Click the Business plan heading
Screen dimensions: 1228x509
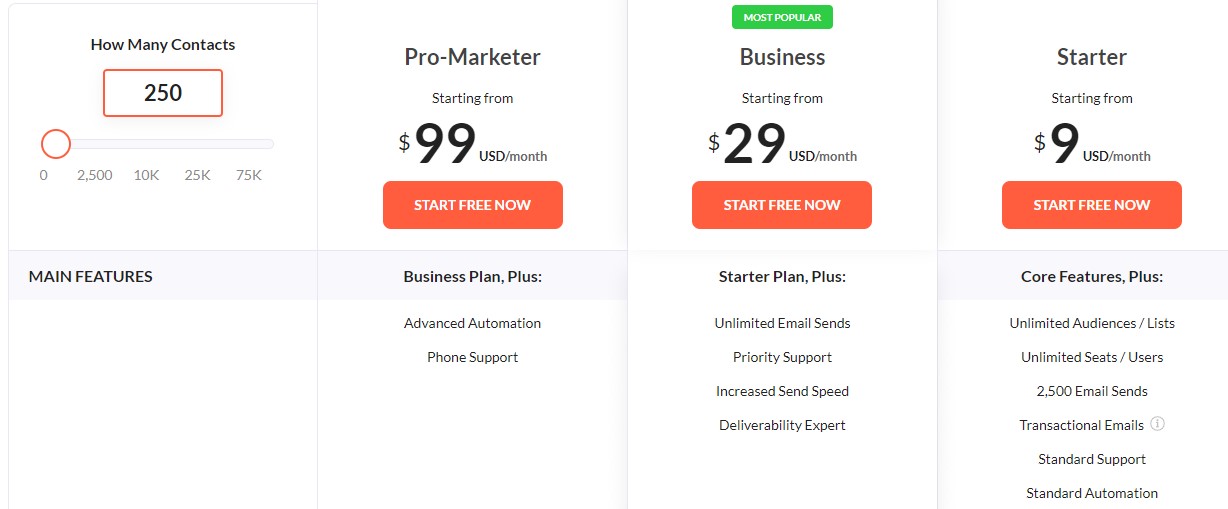(782, 57)
